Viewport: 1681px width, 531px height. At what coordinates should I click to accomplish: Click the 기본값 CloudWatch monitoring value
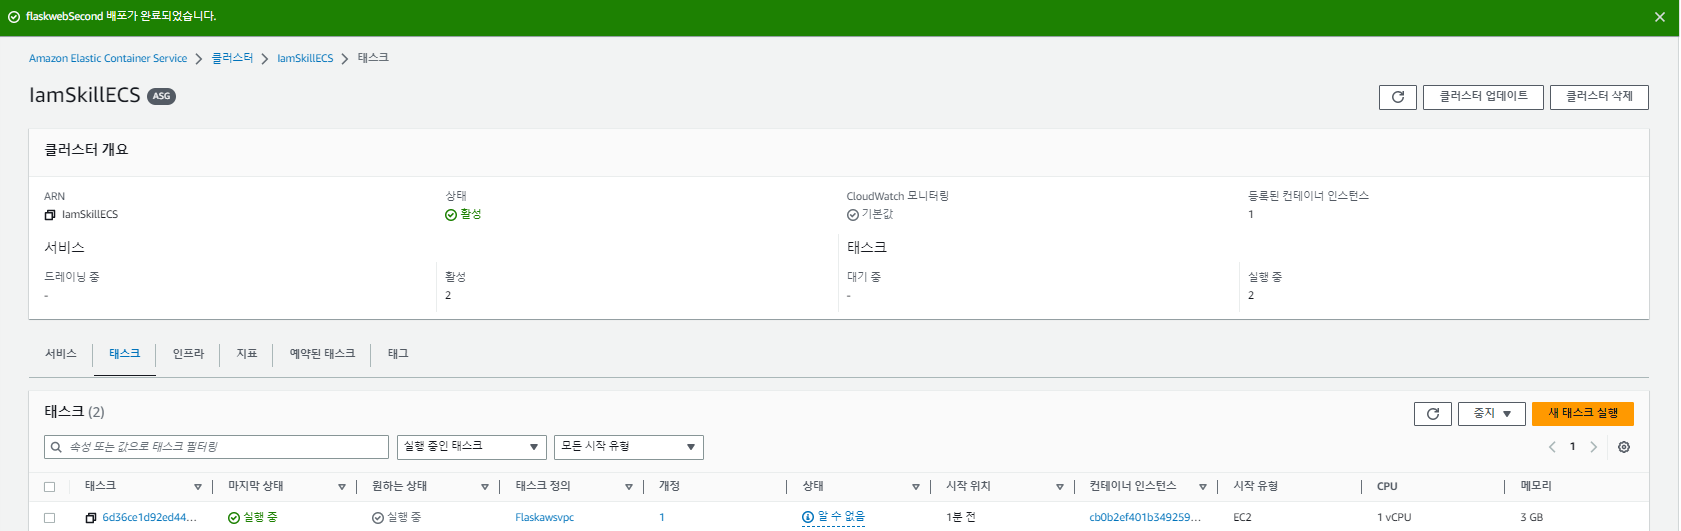[877, 215]
